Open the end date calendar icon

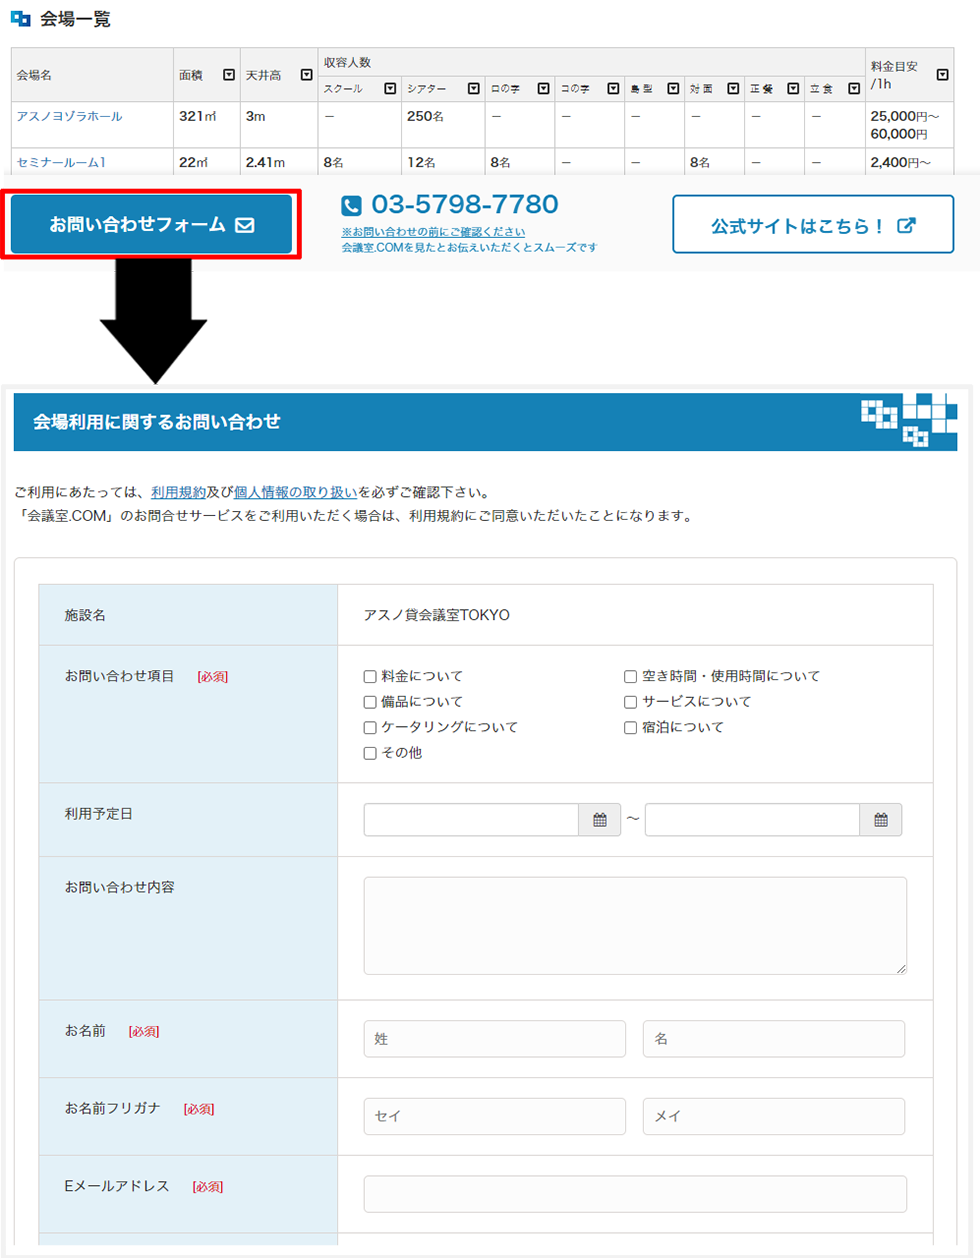(881, 820)
